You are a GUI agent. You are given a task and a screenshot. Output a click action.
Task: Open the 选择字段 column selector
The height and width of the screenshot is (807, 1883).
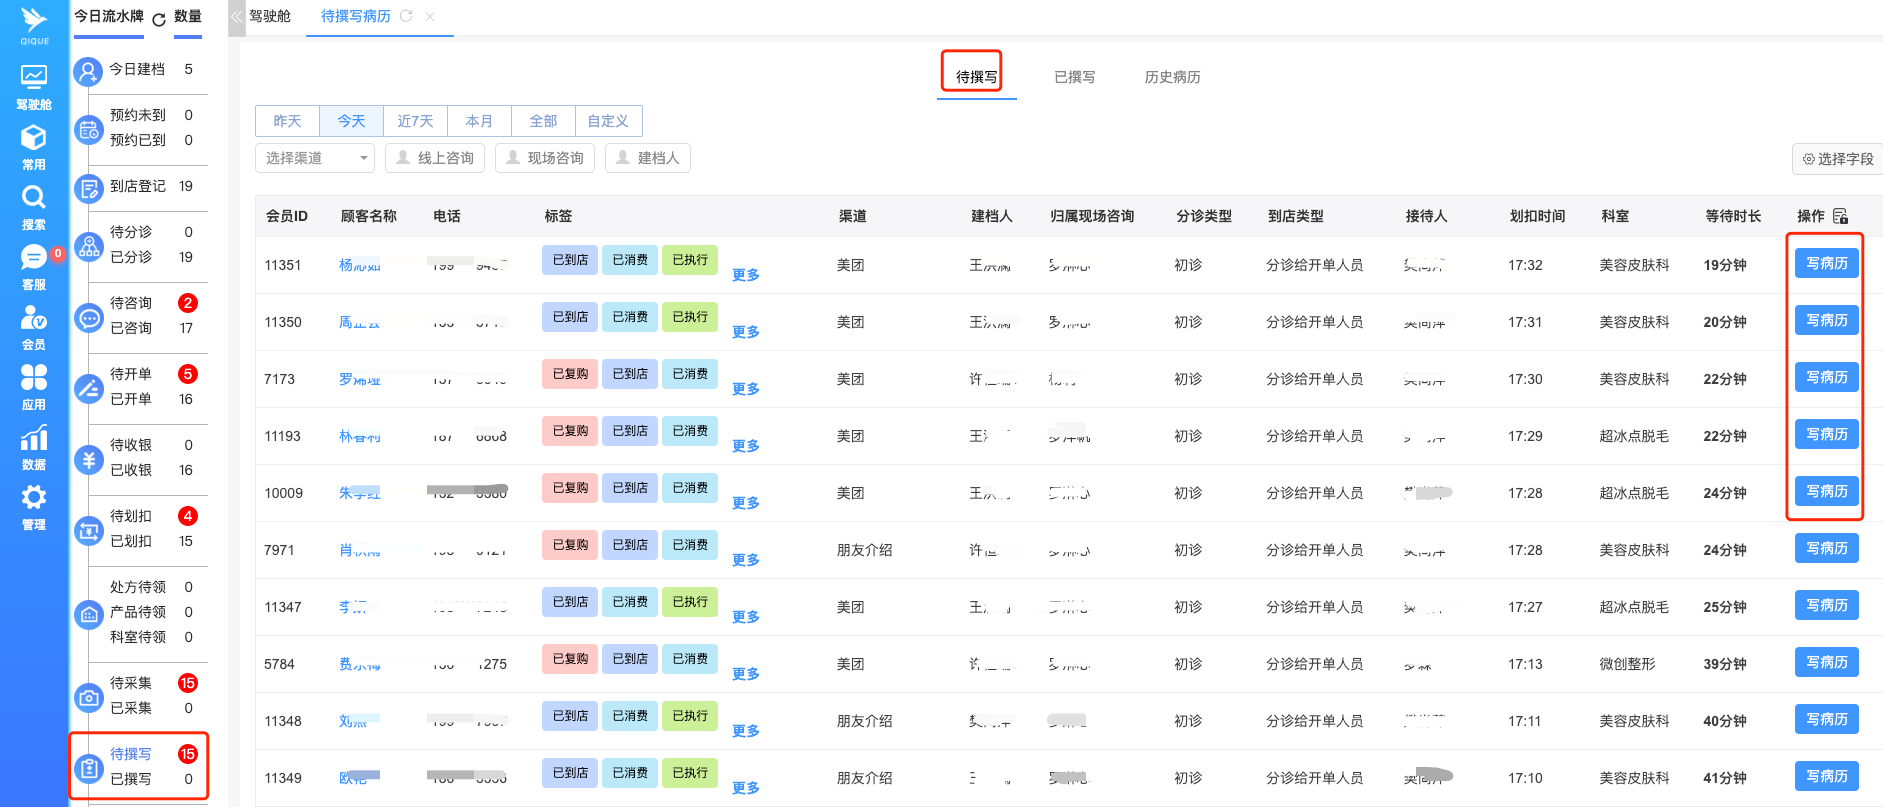click(1837, 159)
